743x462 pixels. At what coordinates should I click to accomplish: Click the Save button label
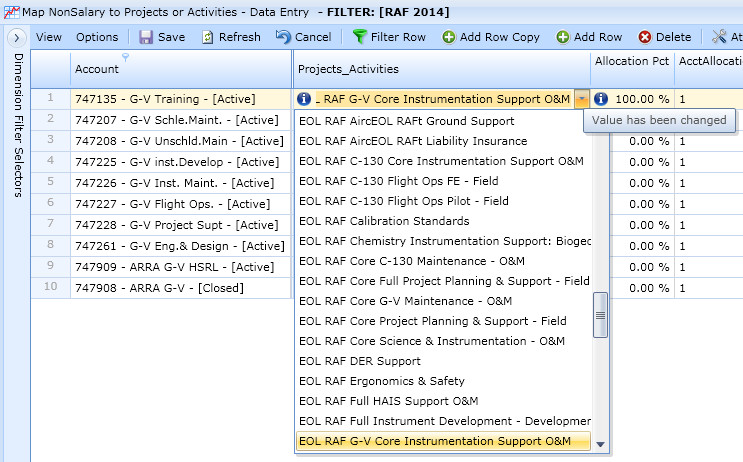(172, 37)
